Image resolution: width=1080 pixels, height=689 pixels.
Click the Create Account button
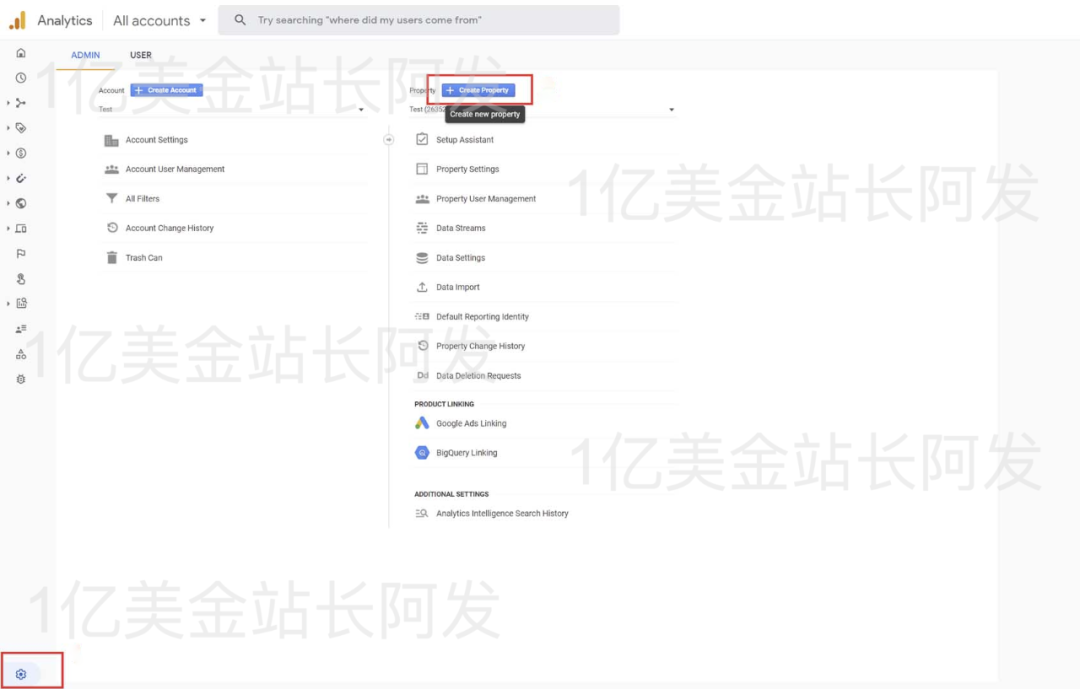(167, 90)
